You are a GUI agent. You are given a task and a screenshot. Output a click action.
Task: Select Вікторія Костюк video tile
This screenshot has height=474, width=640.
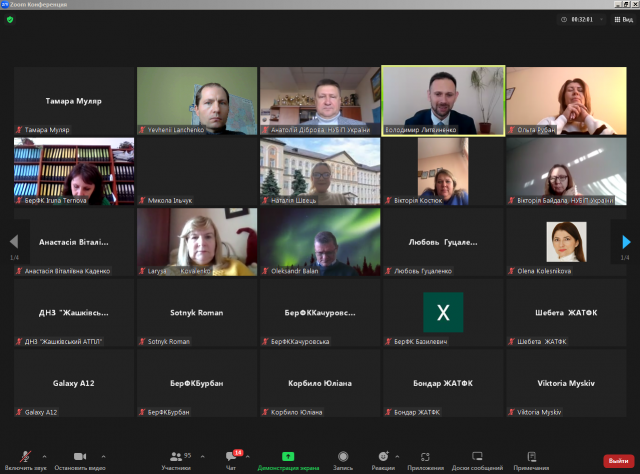click(443, 171)
